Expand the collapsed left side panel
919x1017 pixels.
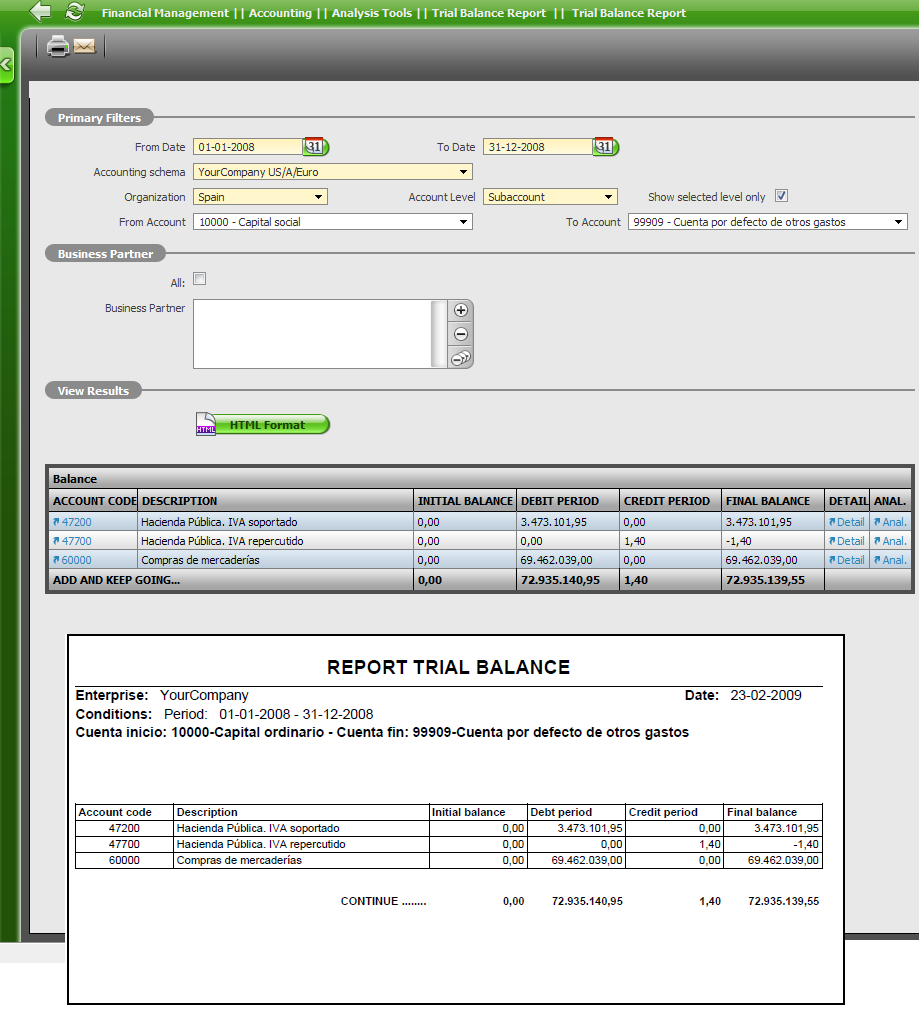6,65
